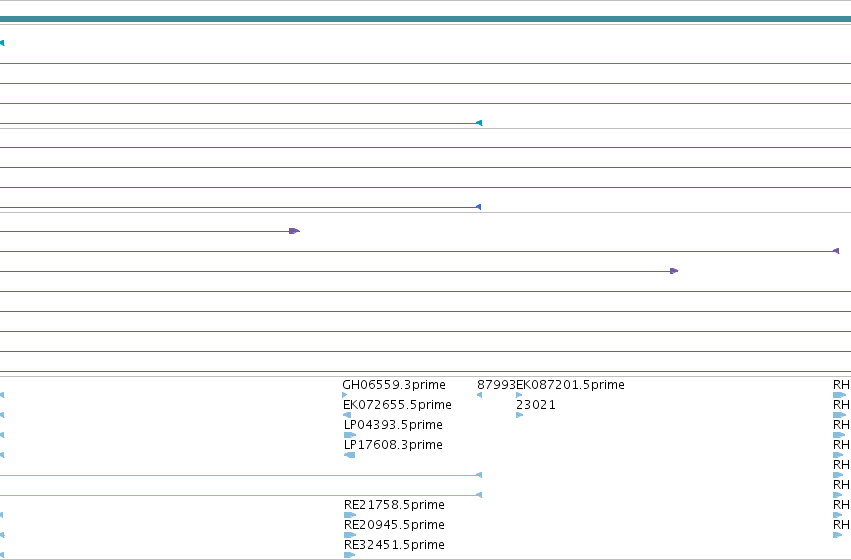This screenshot has height=560, width=851.
Task: Click the arrow glyph under GH06559.3prime
Action: 345,395
